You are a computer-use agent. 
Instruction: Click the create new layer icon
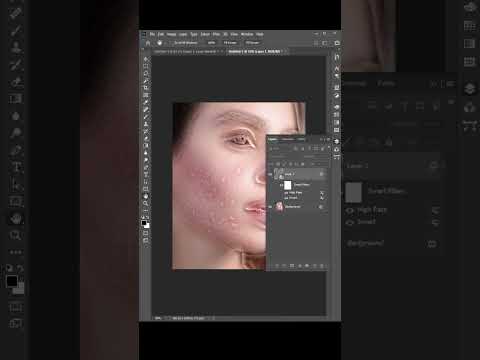(x=315, y=266)
